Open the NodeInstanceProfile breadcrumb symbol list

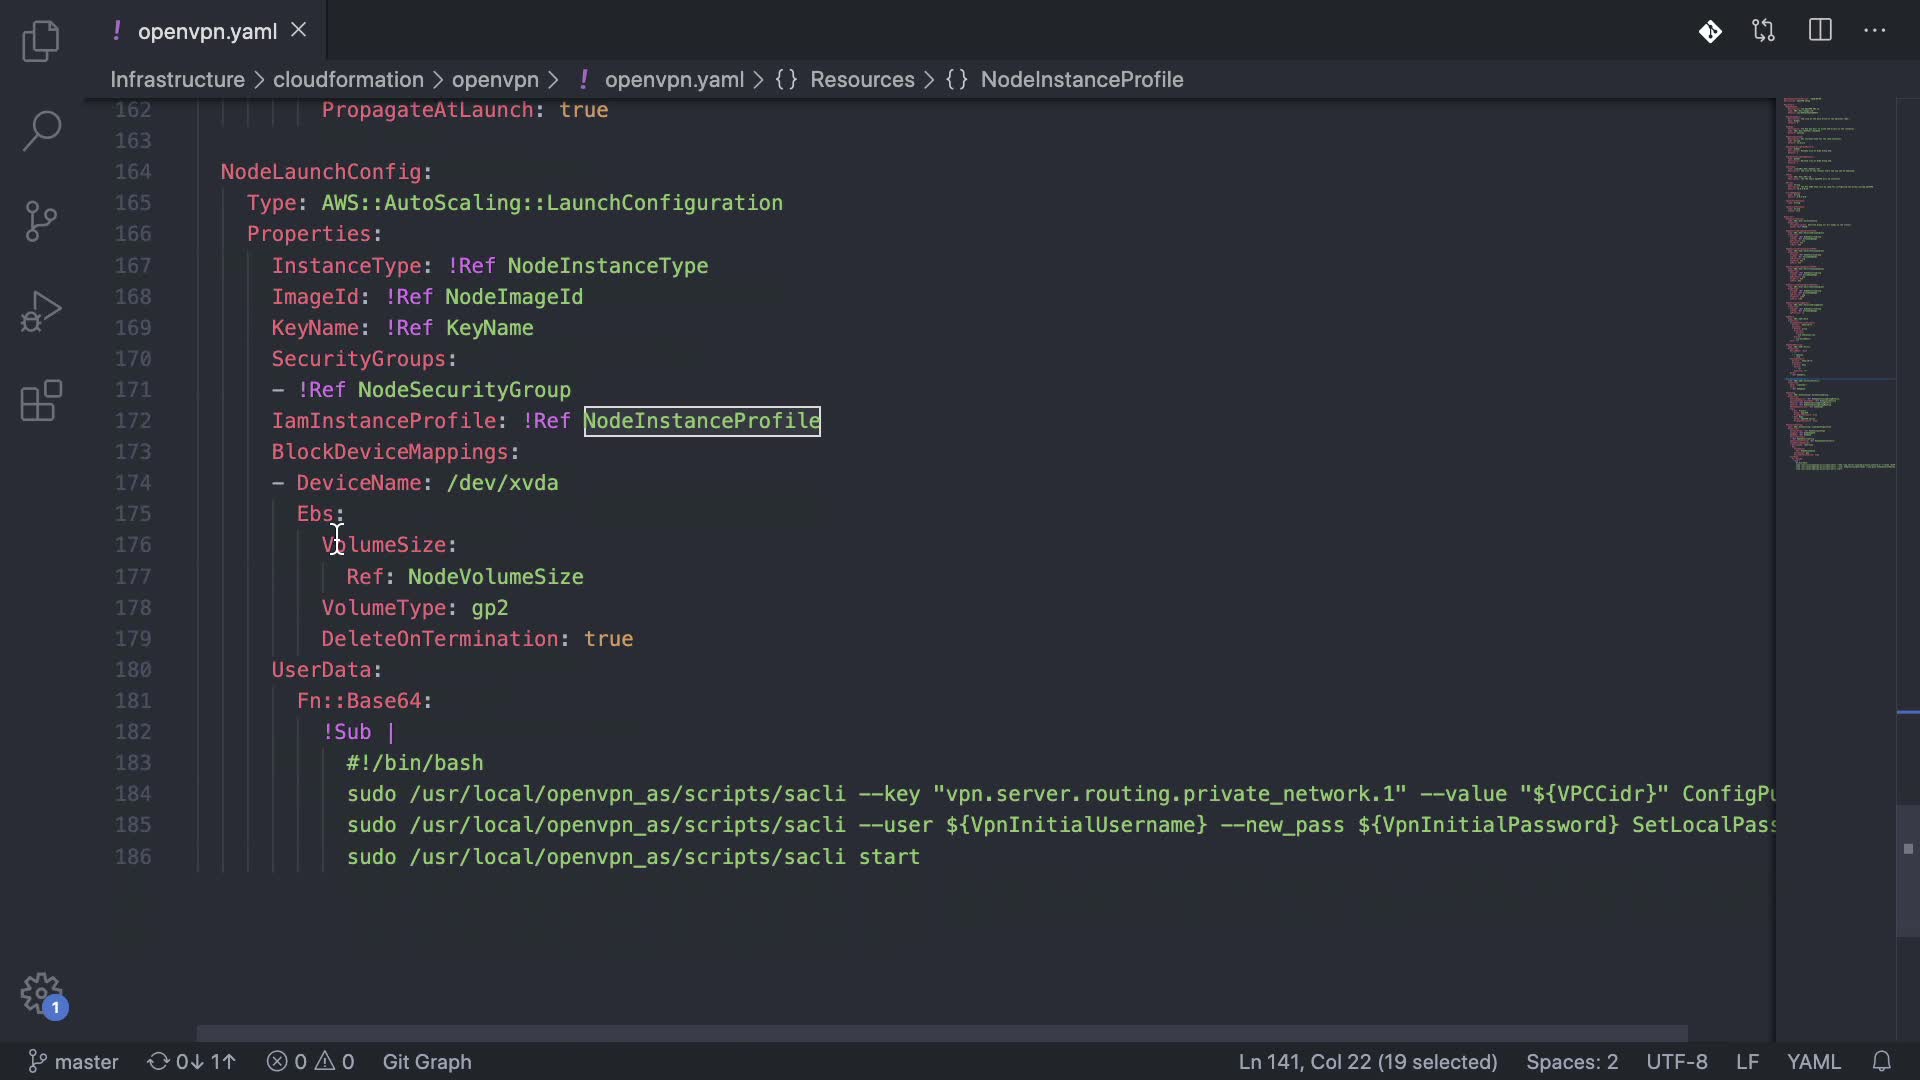point(1081,79)
